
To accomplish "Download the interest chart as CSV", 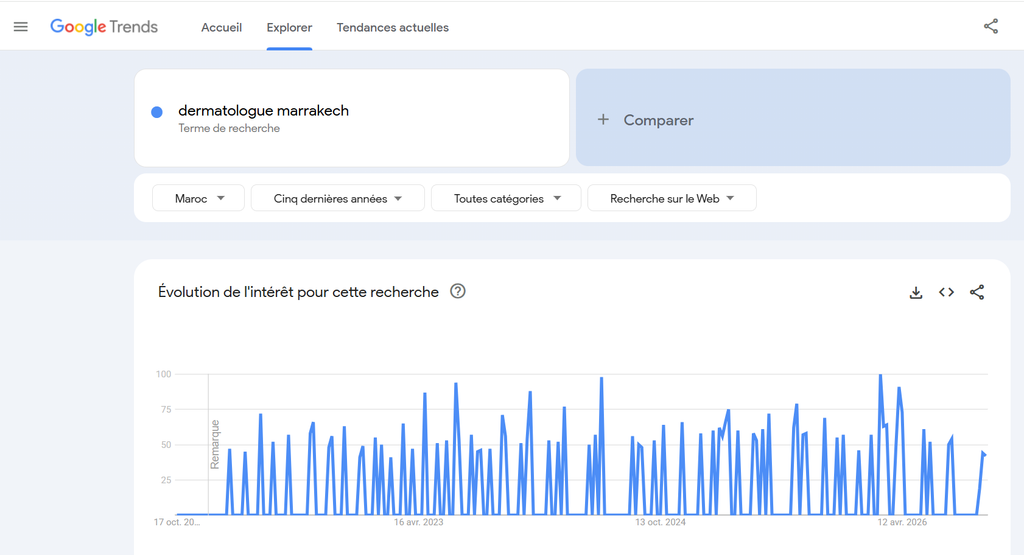I will pyautogui.click(x=916, y=293).
